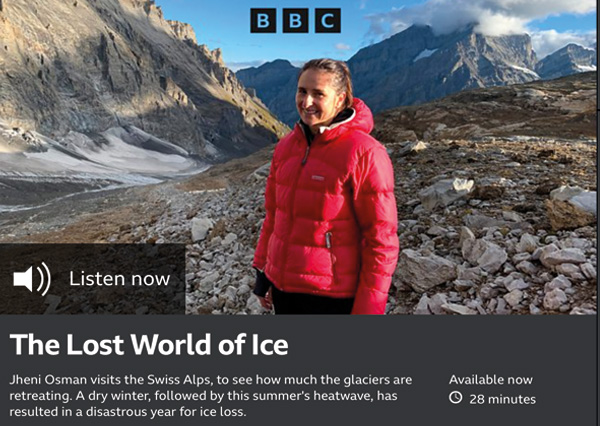Open The Lost World of Ice title

pos(149,344)
